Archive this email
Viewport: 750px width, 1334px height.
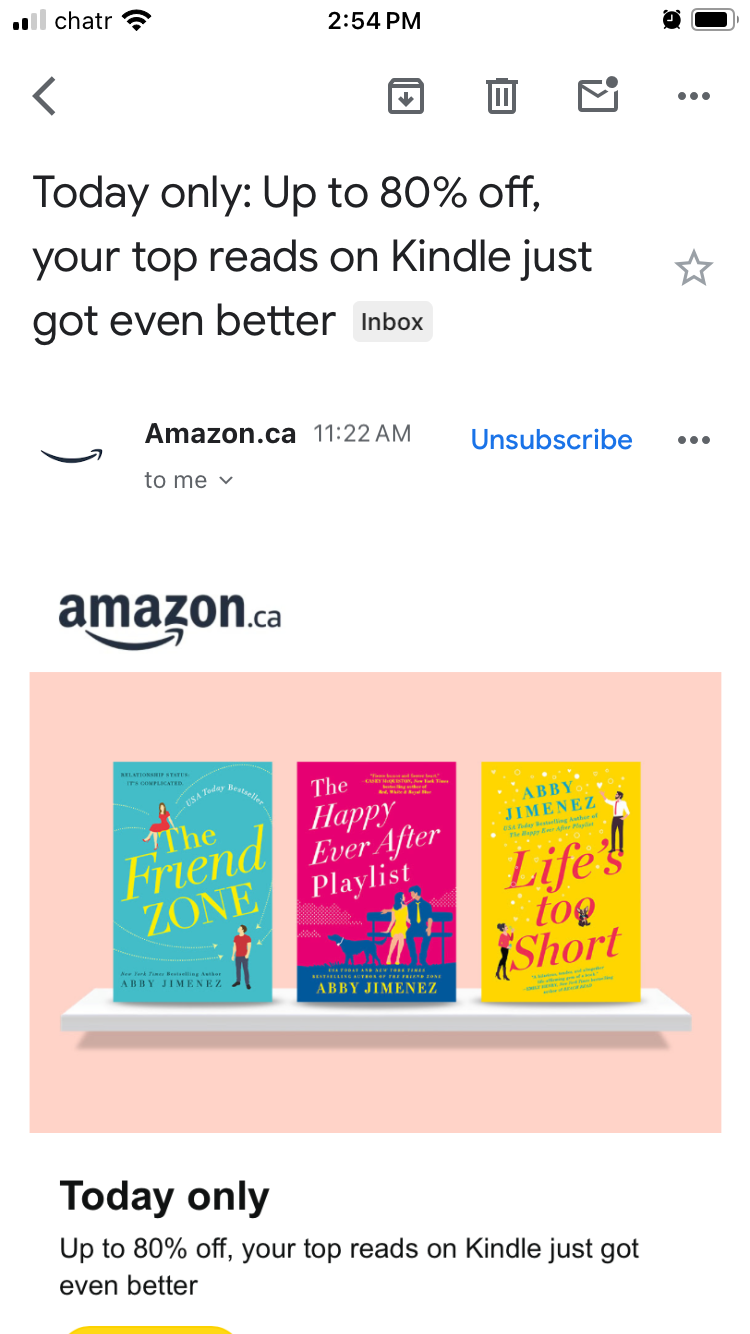point(406,96)
